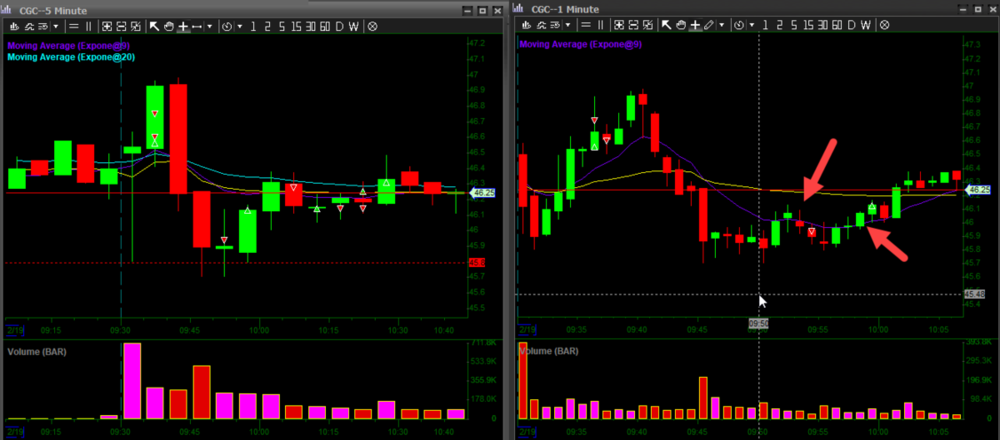1000x440 pixels.
Task: Toggle vertical grid lines in 5 Minute chart
Action: (x=88, y=25)
